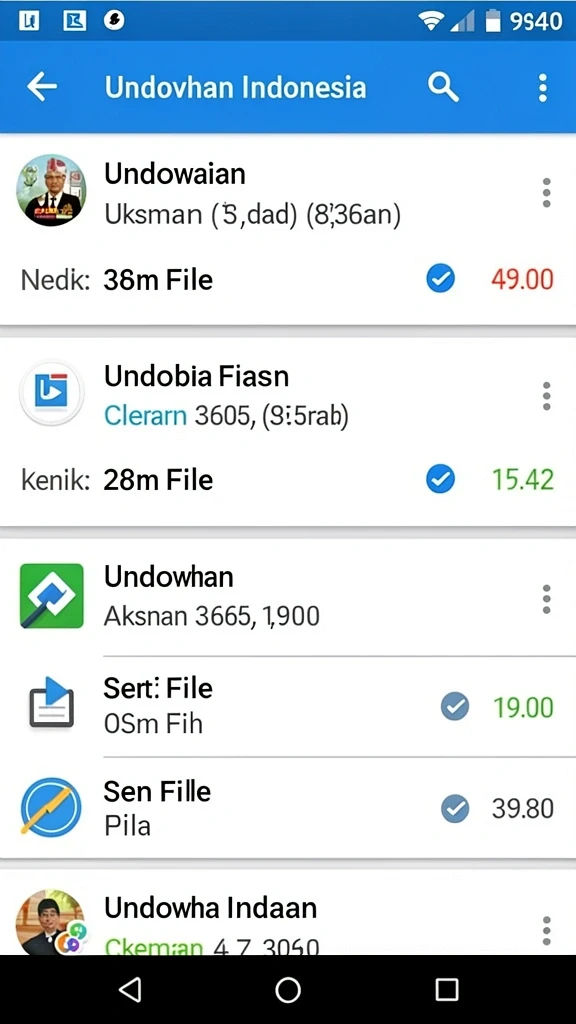Tap the Undobia Fiasn app icon
The image size is (576, 1024).
51,393
